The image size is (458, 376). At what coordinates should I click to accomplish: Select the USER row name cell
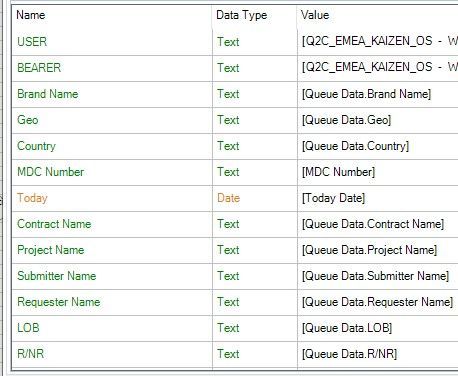coord(112,42)
